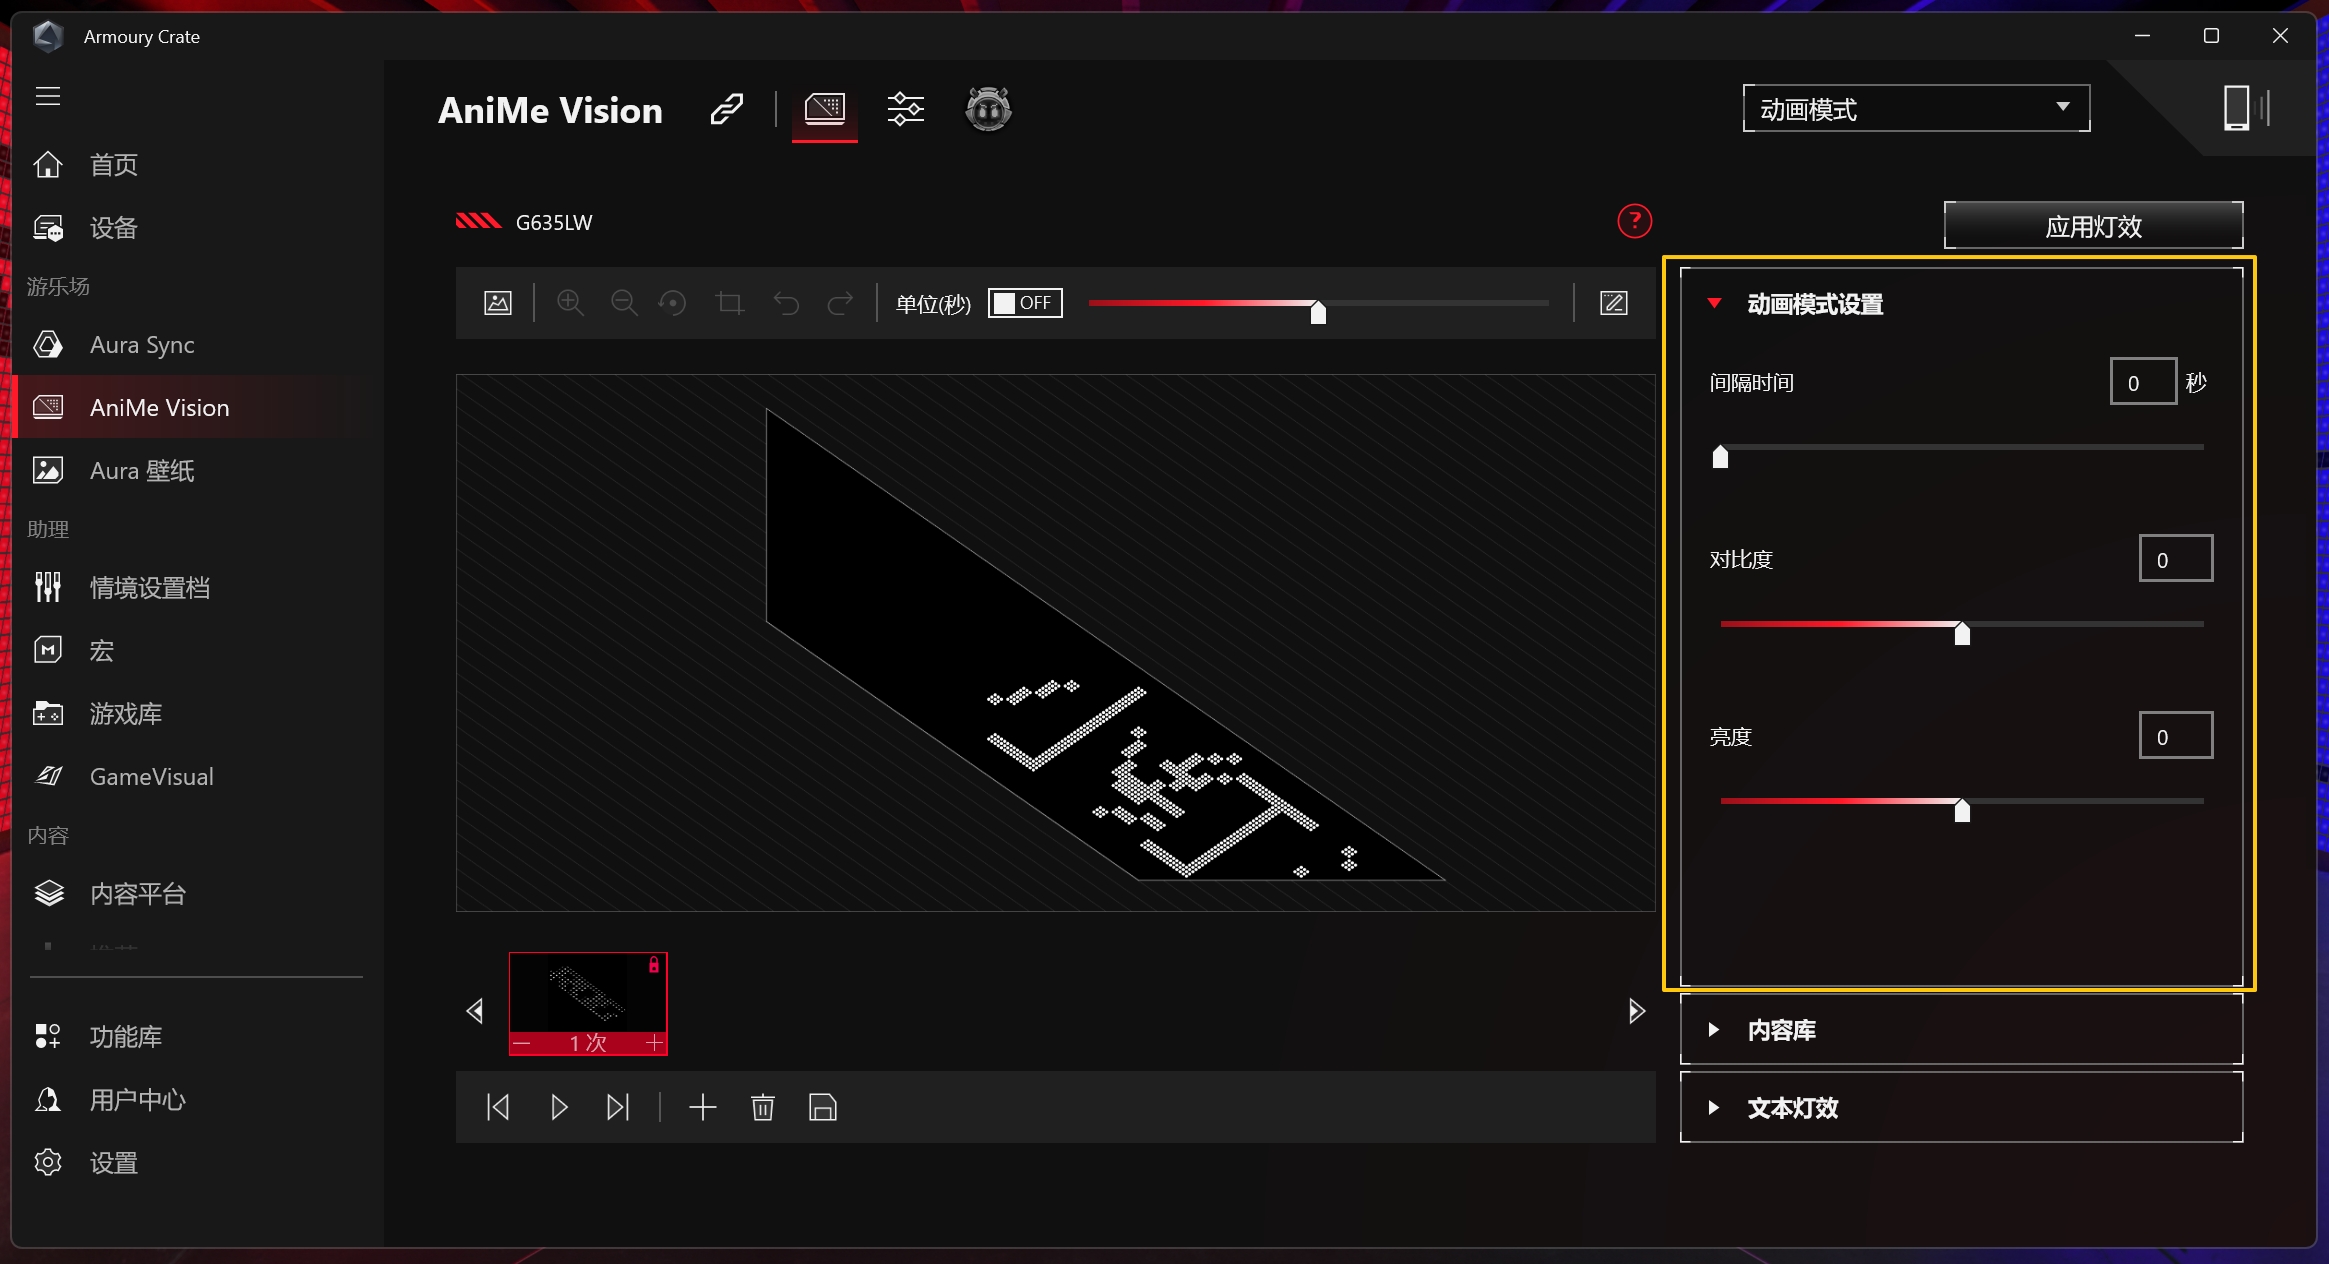
Task: Click the 亮度 slider handle
Action: coord(1962,811)
